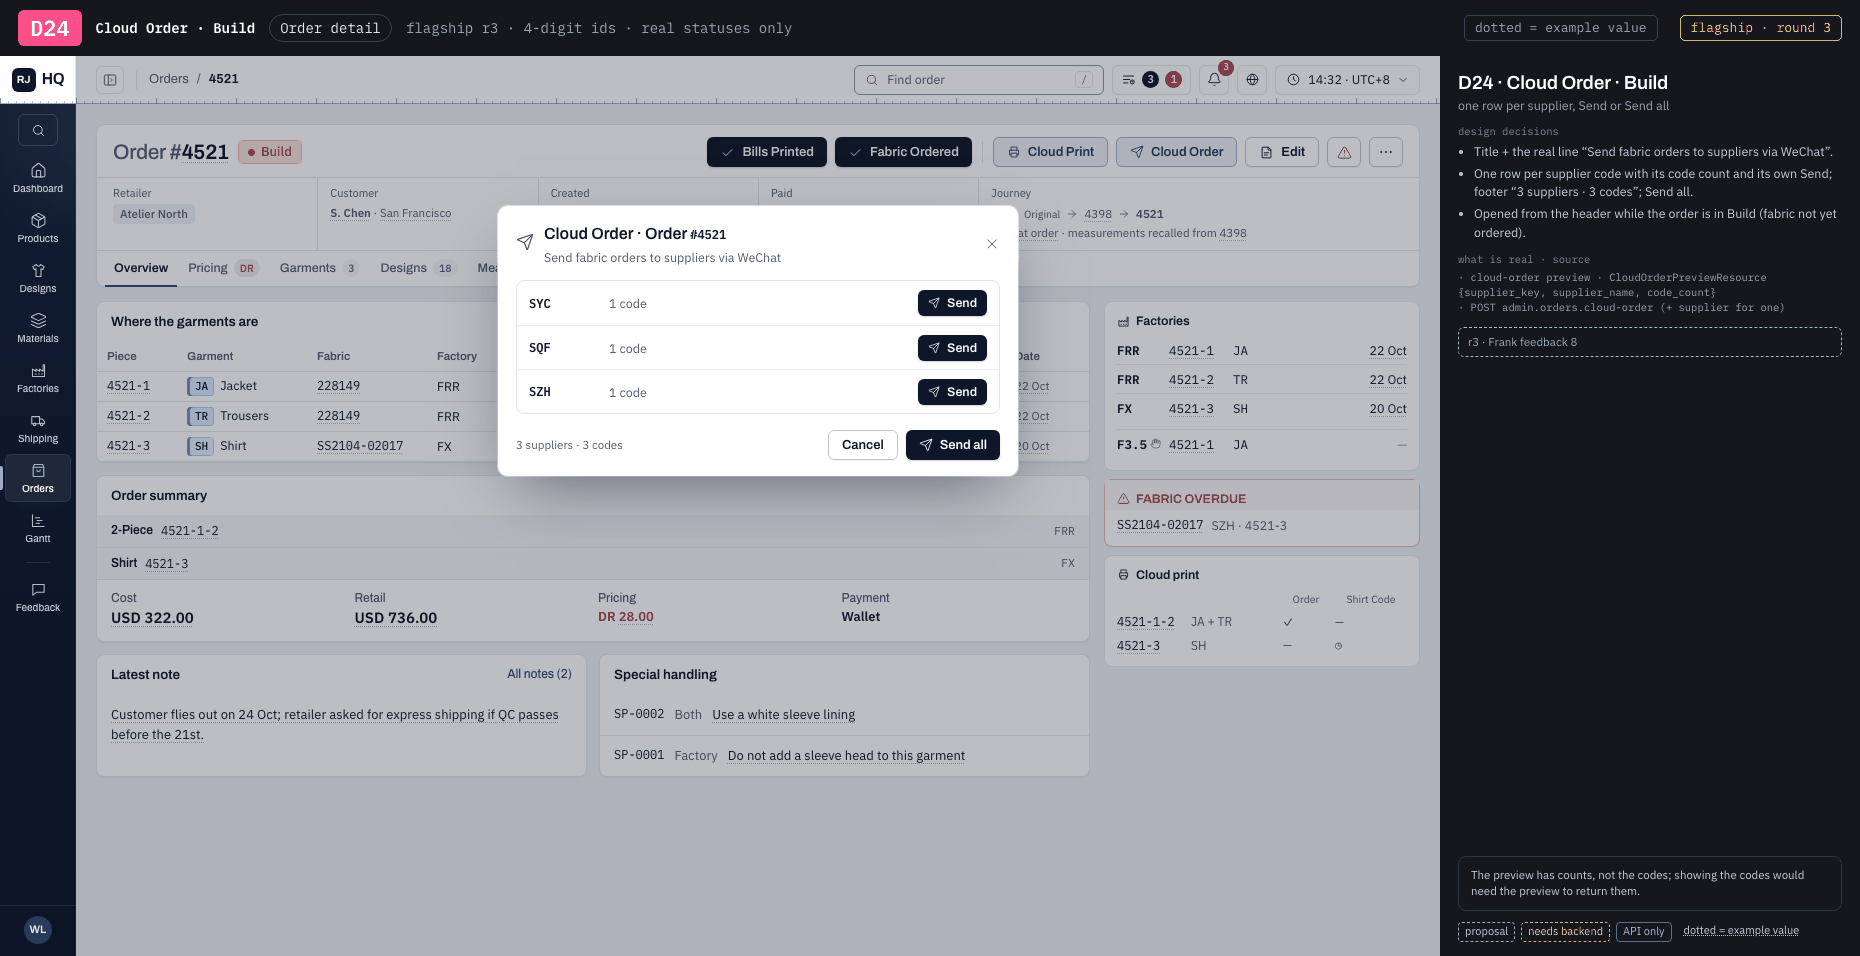This screenshot has height=956, width=1860.
Task: Switch to the Garments tab
Action: [x=318, y=268]
